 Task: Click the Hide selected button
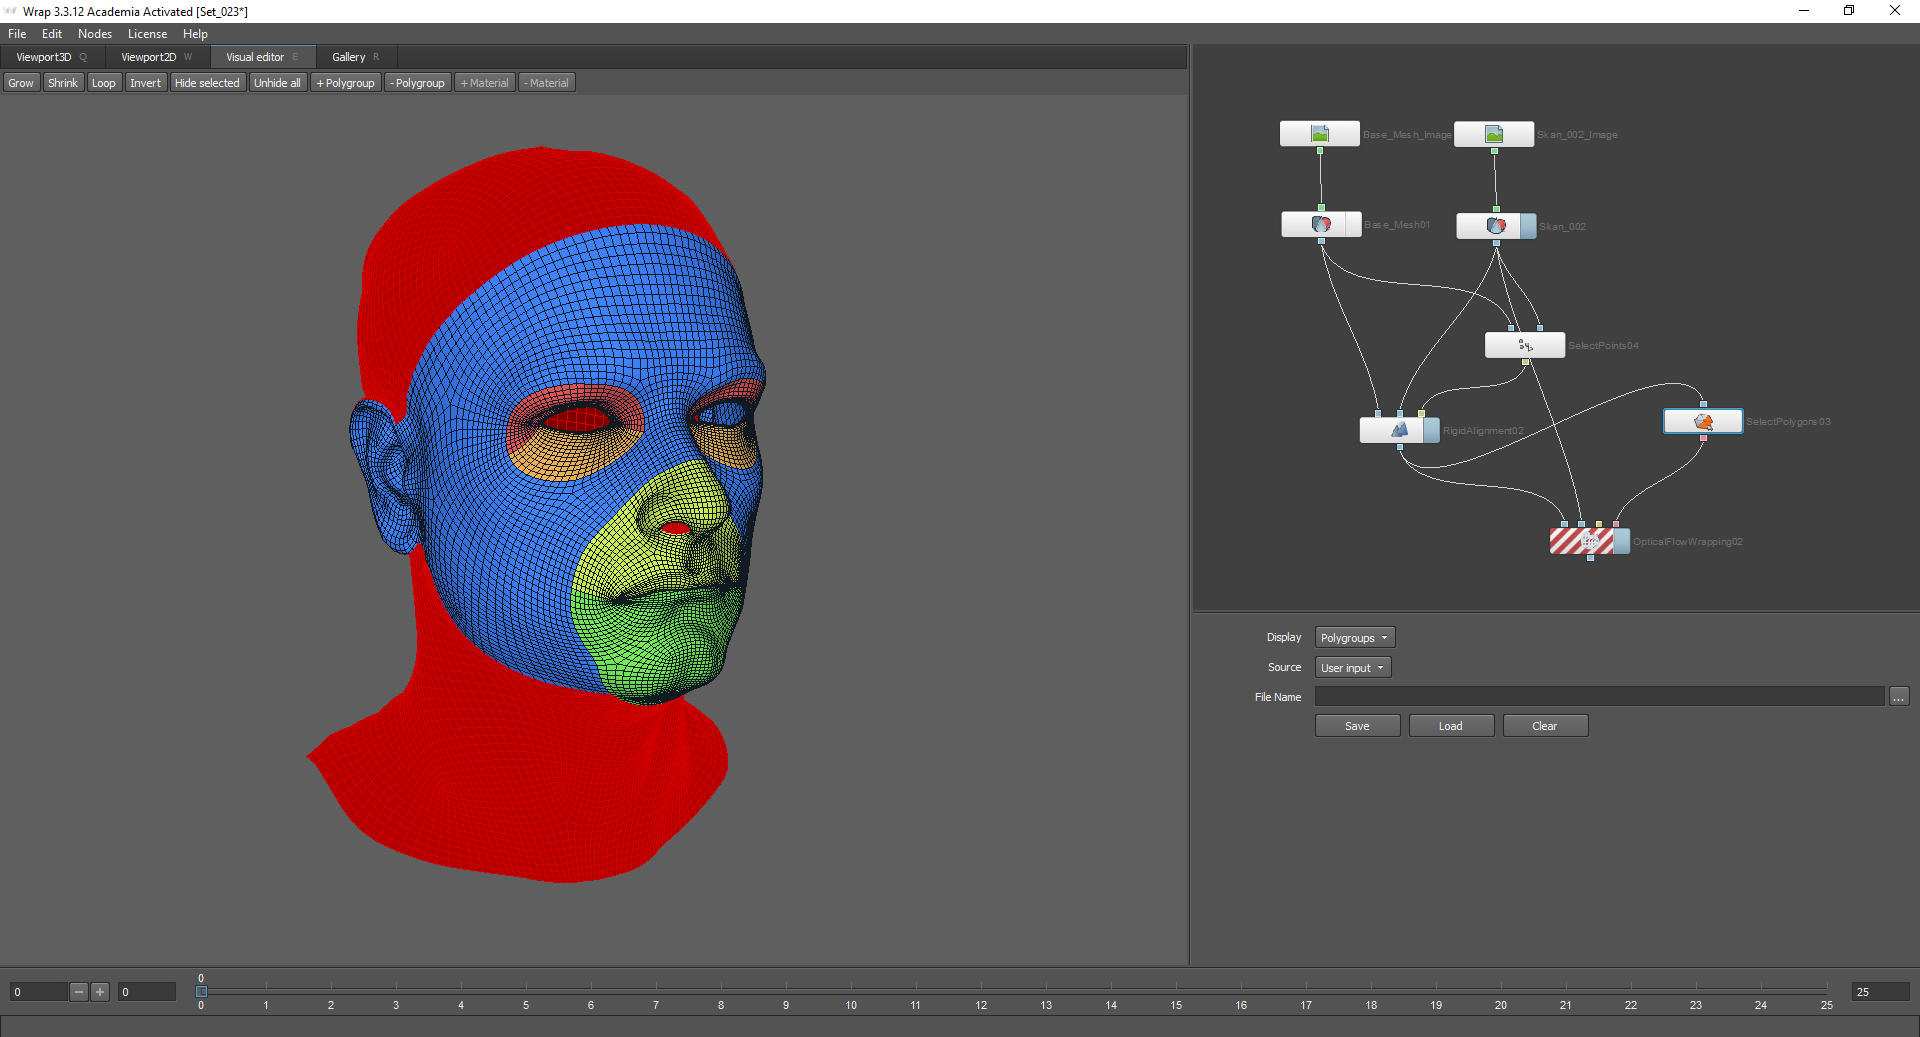pos(207,83)
